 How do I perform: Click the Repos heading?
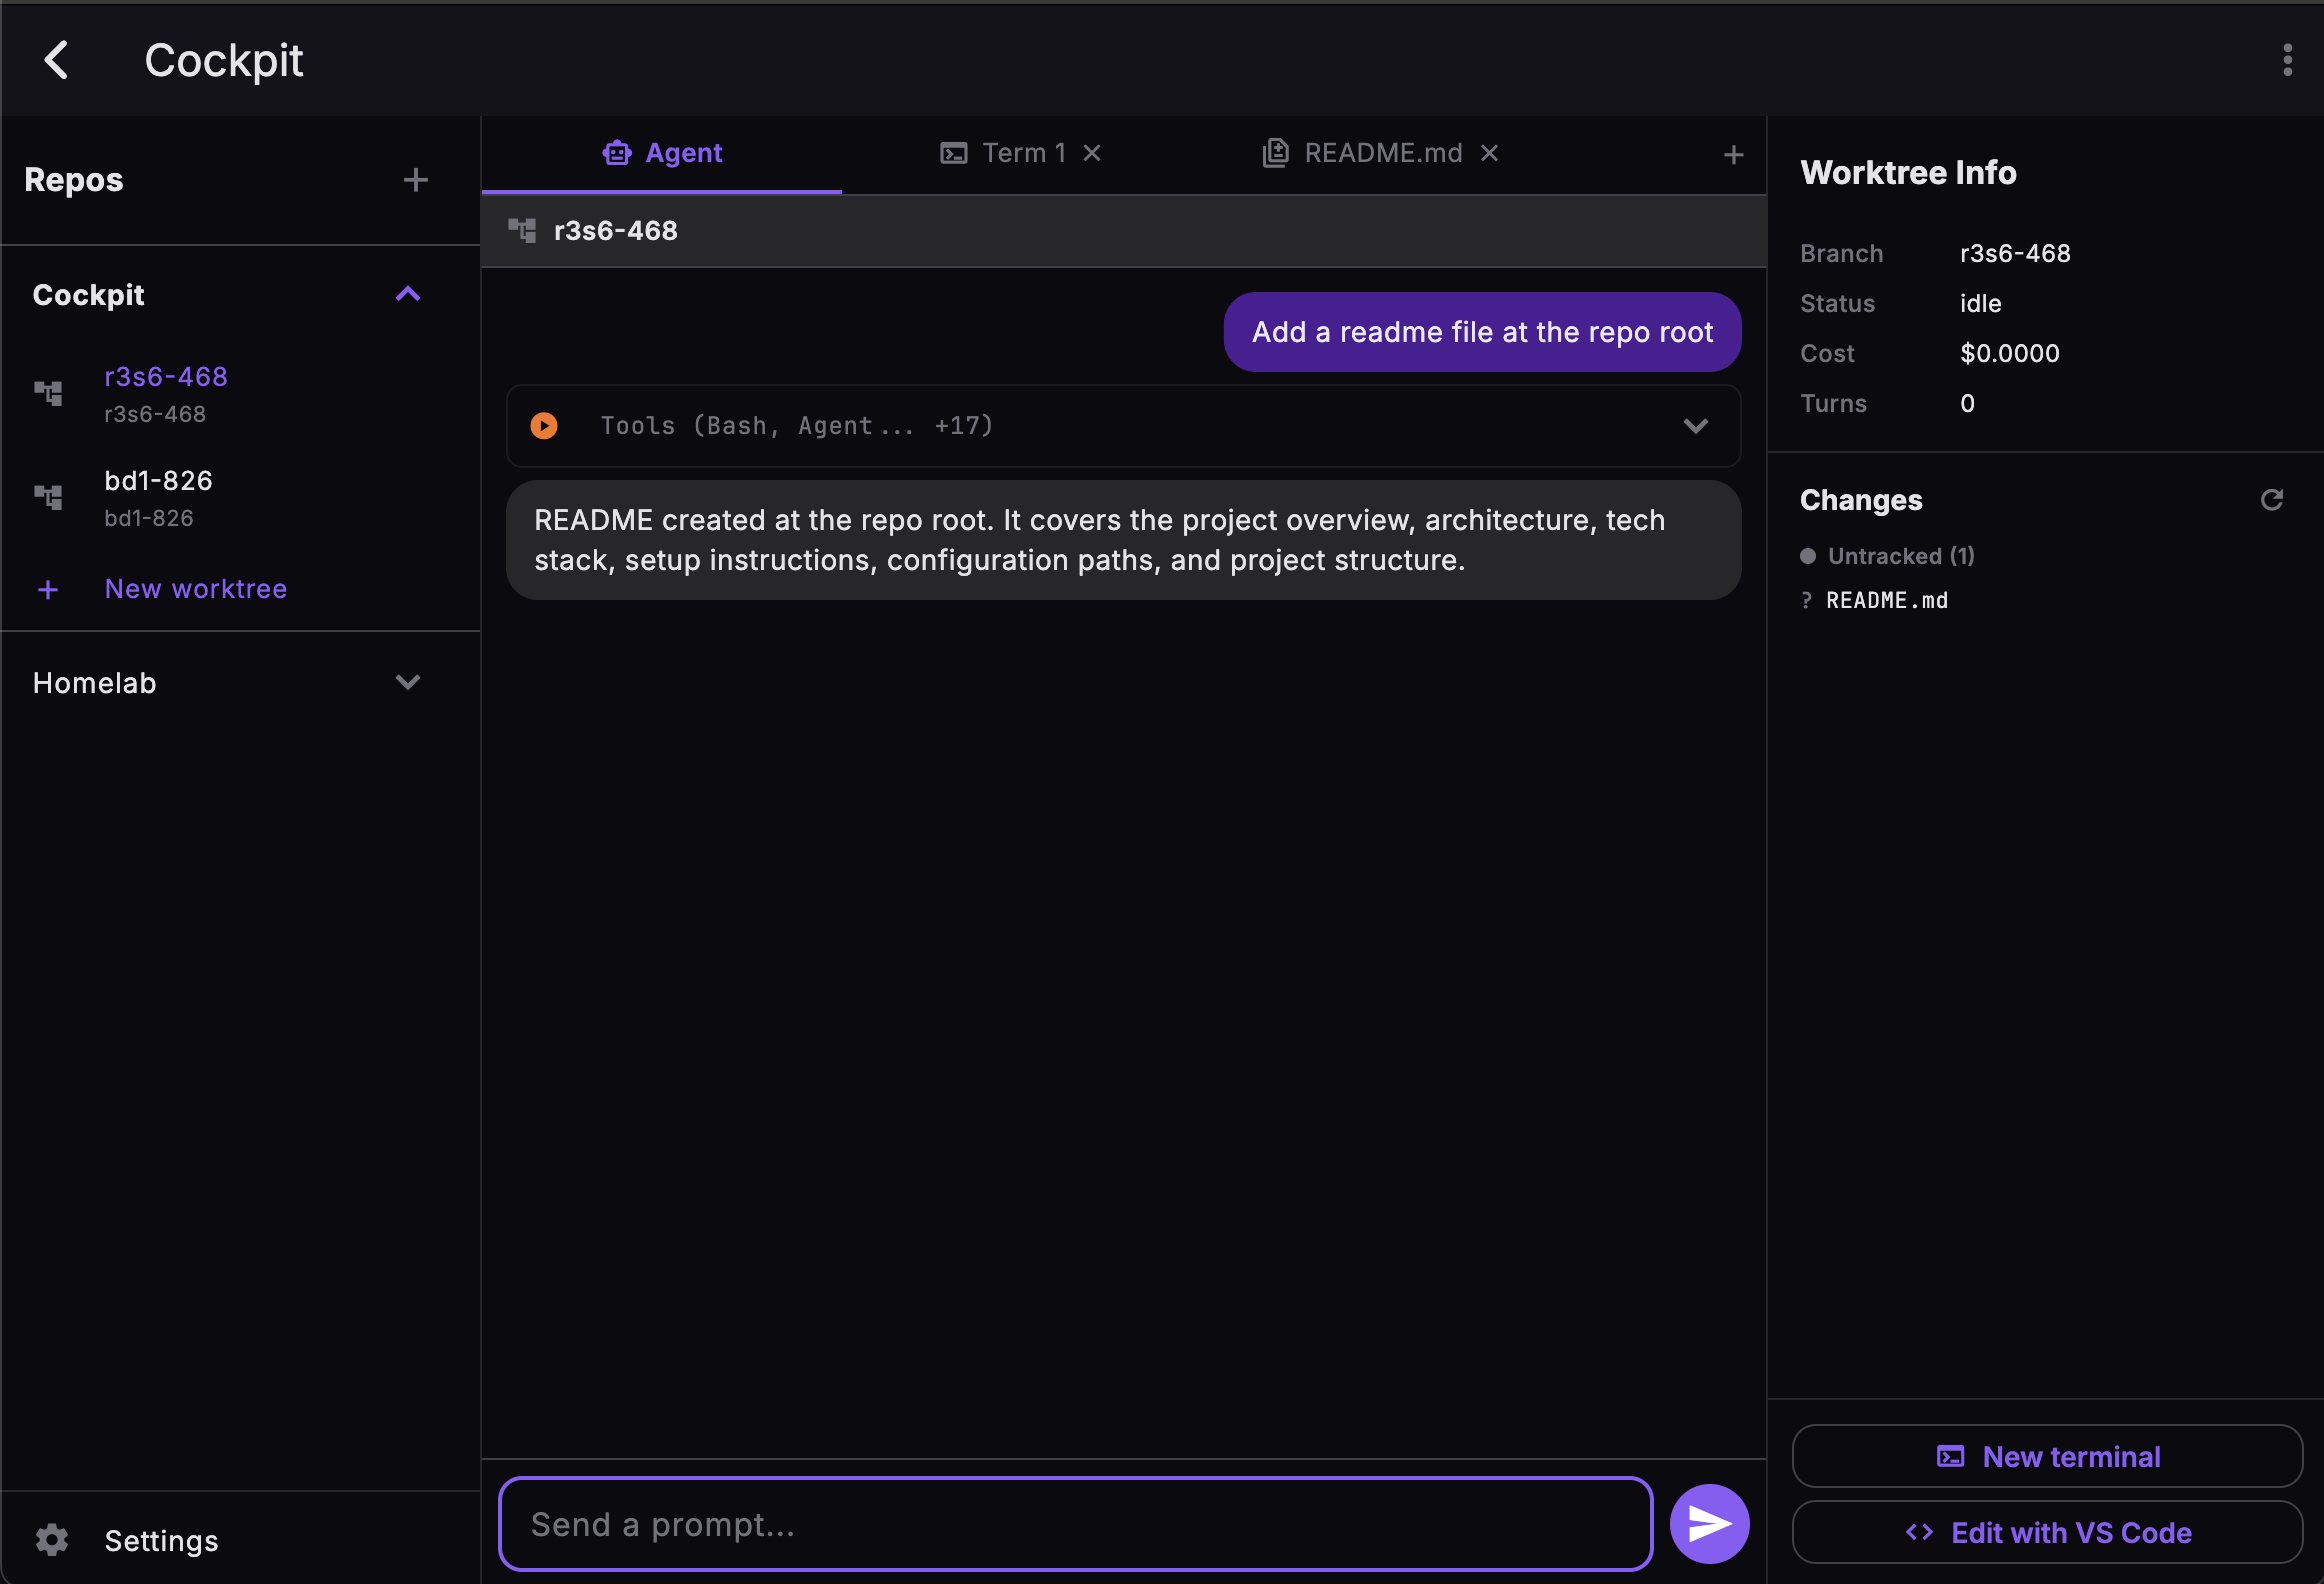[x=74, y=180]
